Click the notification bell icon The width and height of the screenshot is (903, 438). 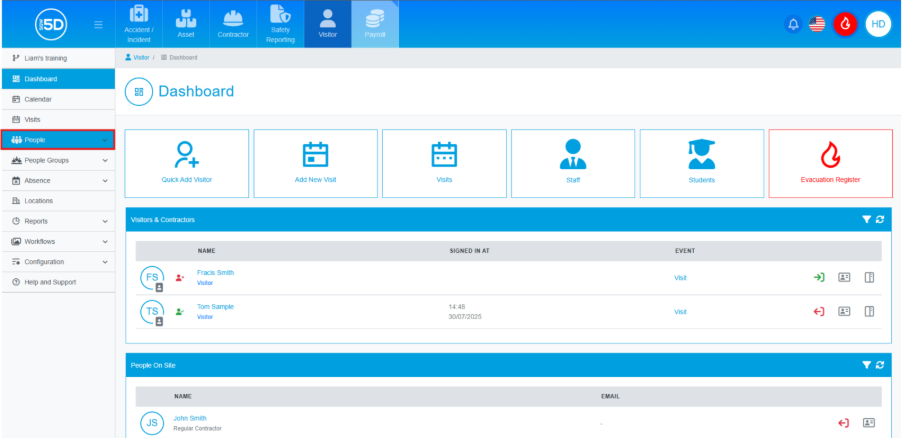793,24
